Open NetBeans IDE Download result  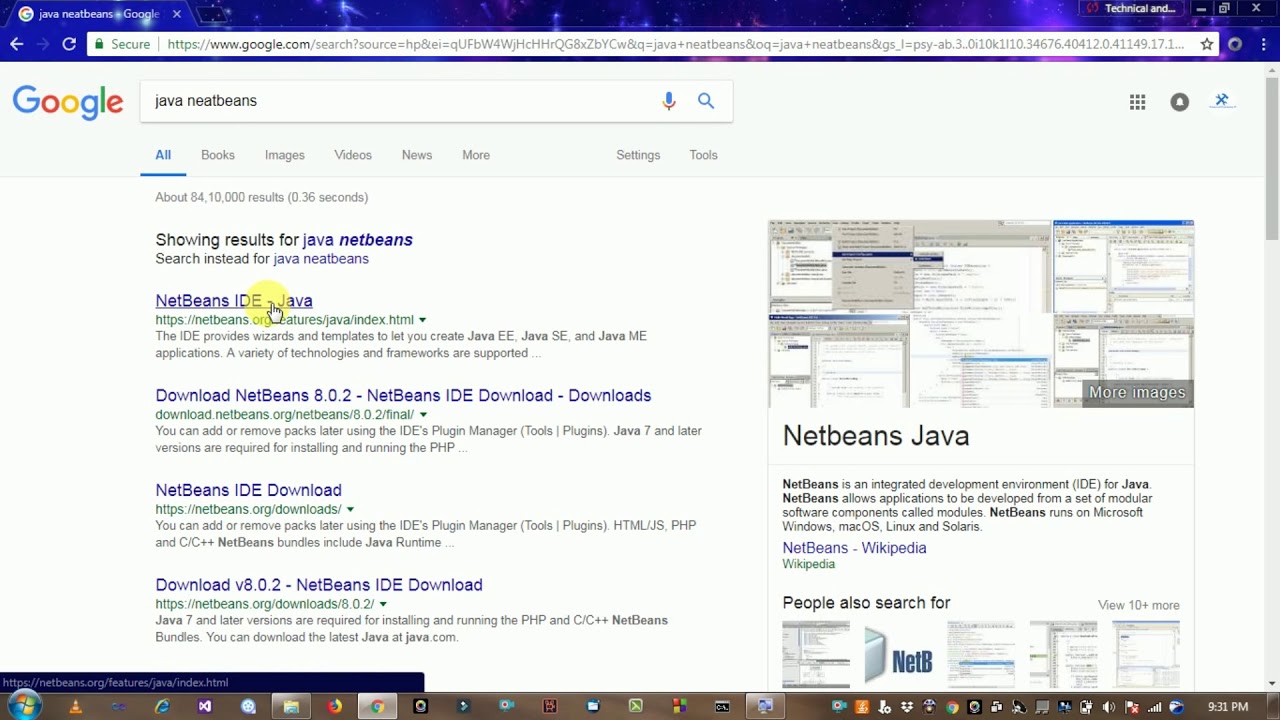(x=248, y=490)
